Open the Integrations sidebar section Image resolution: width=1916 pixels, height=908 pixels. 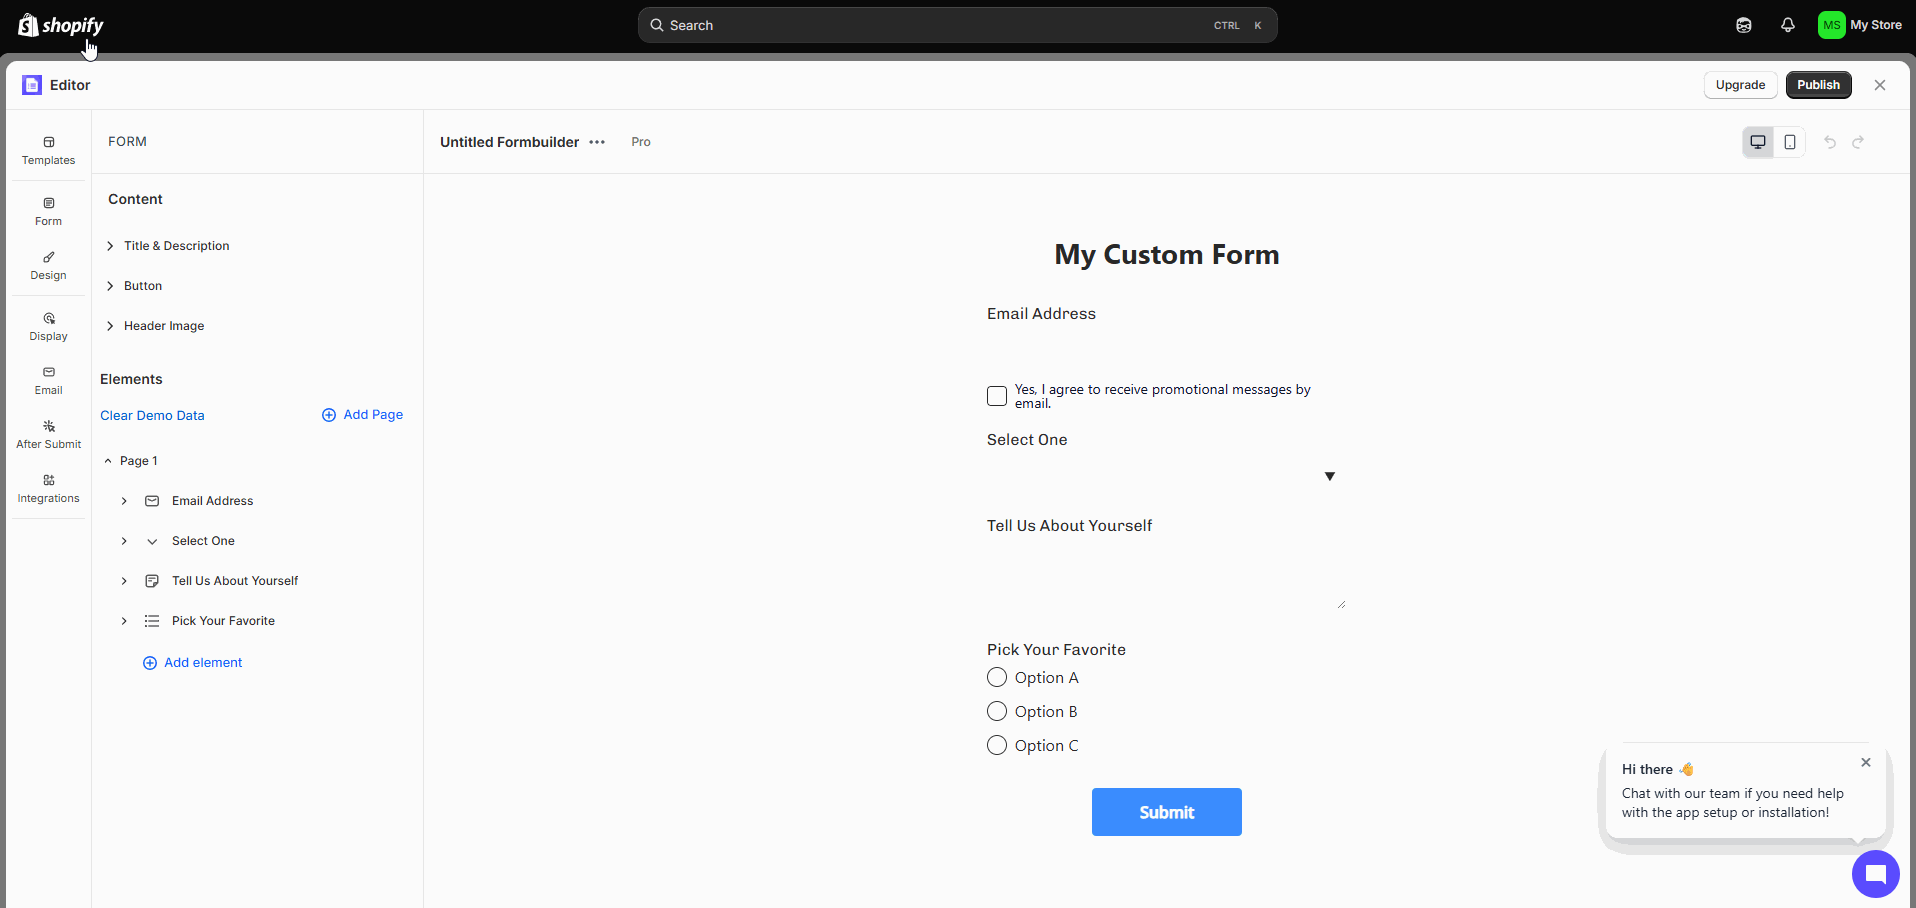click(48, 489)
